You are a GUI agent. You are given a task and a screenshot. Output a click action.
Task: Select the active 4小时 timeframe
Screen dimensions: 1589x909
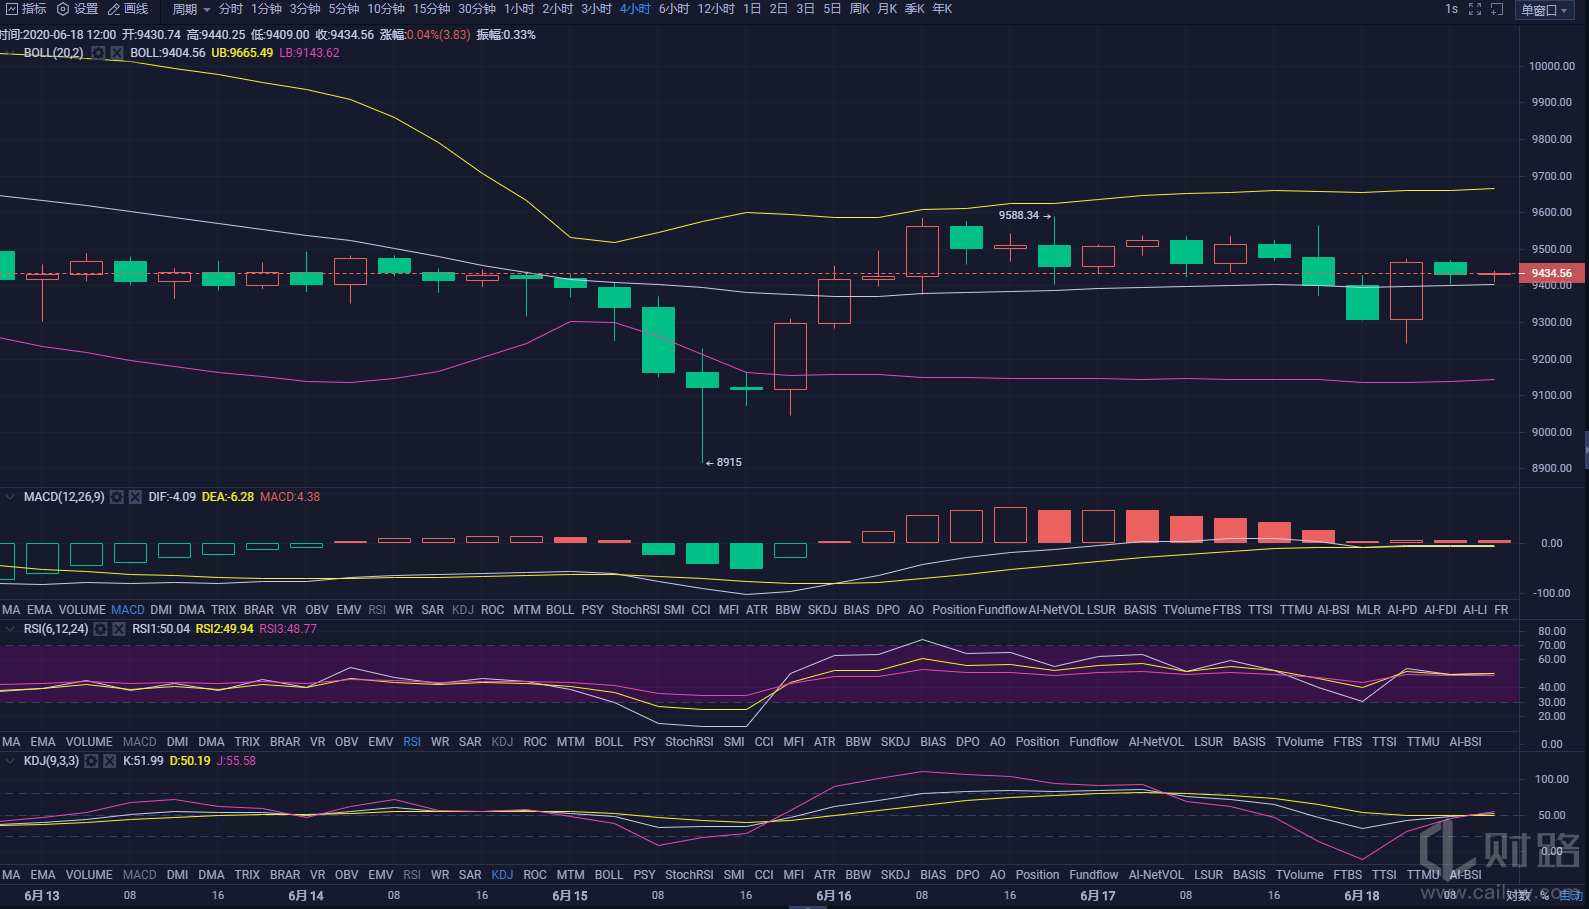[x=635, y=9]
